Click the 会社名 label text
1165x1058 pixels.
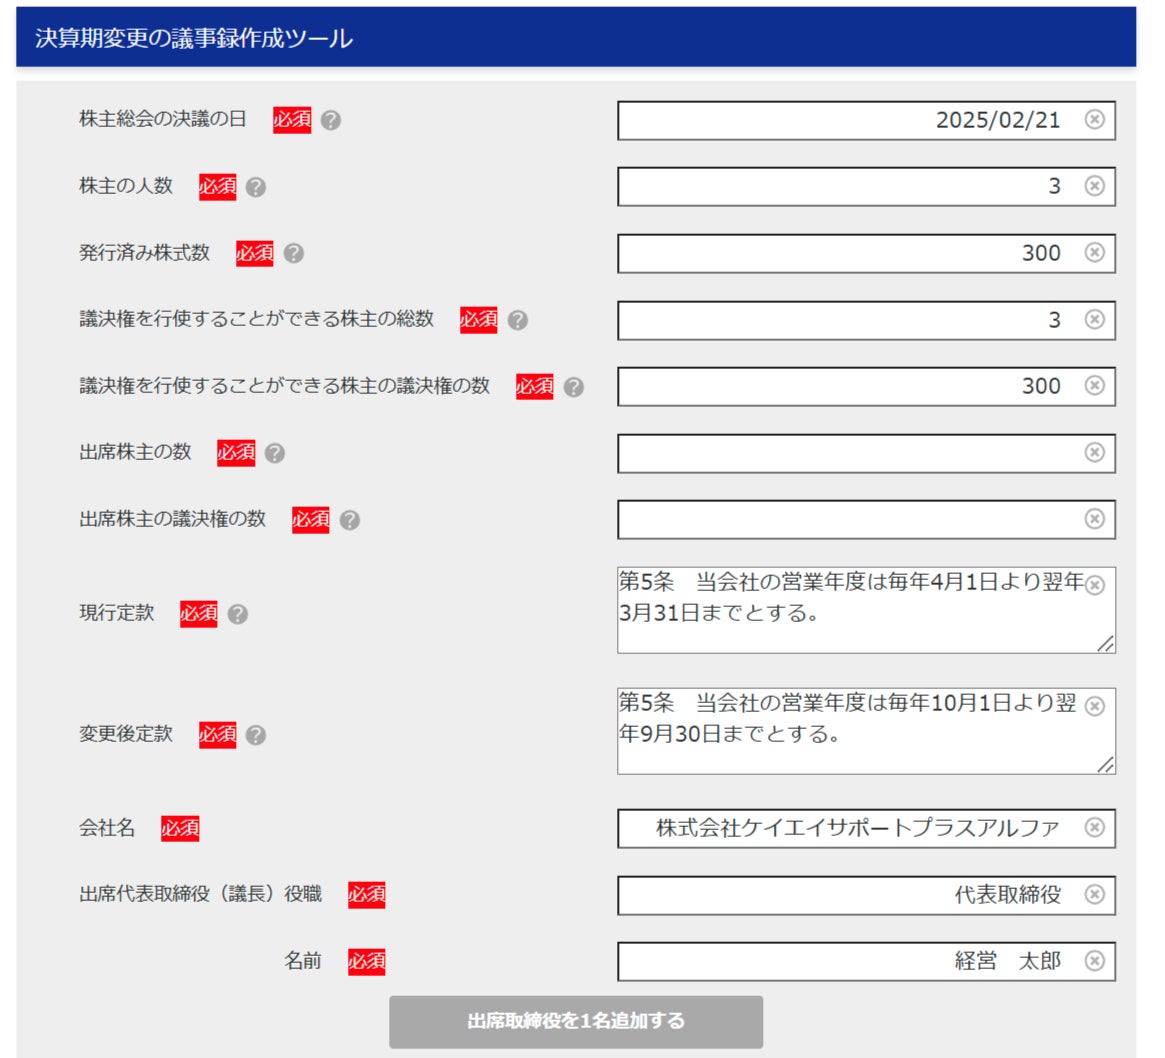tap(107, 828)
